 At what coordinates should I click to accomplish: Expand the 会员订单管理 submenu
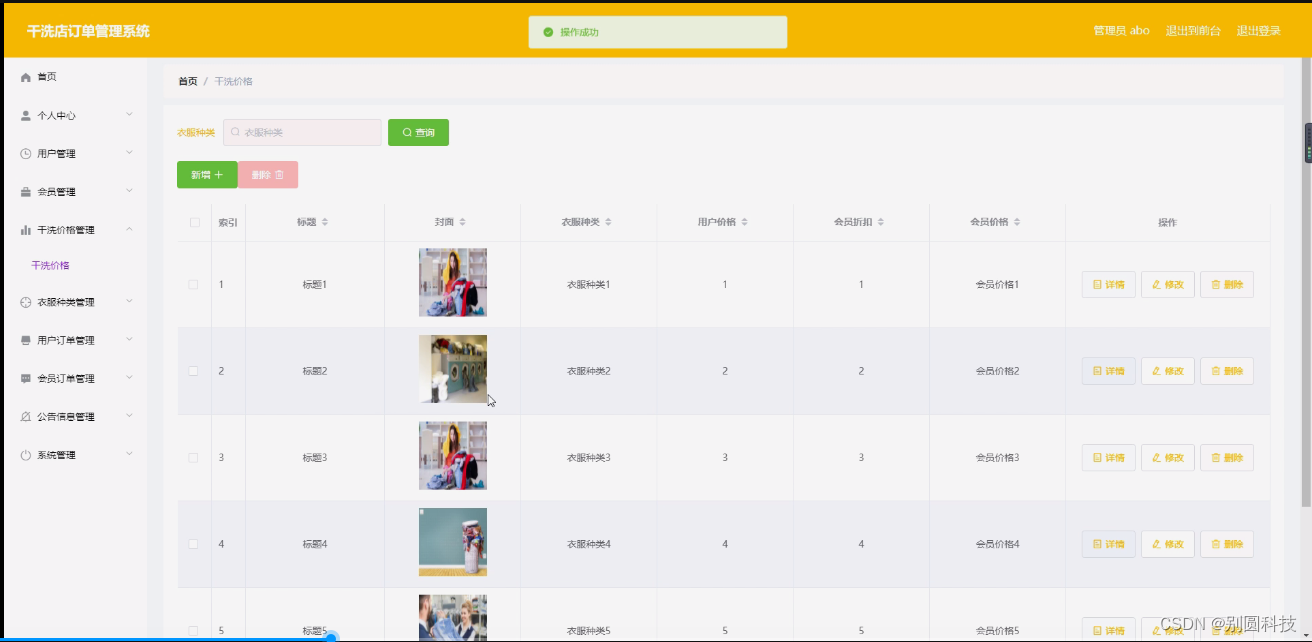point(68,378)
